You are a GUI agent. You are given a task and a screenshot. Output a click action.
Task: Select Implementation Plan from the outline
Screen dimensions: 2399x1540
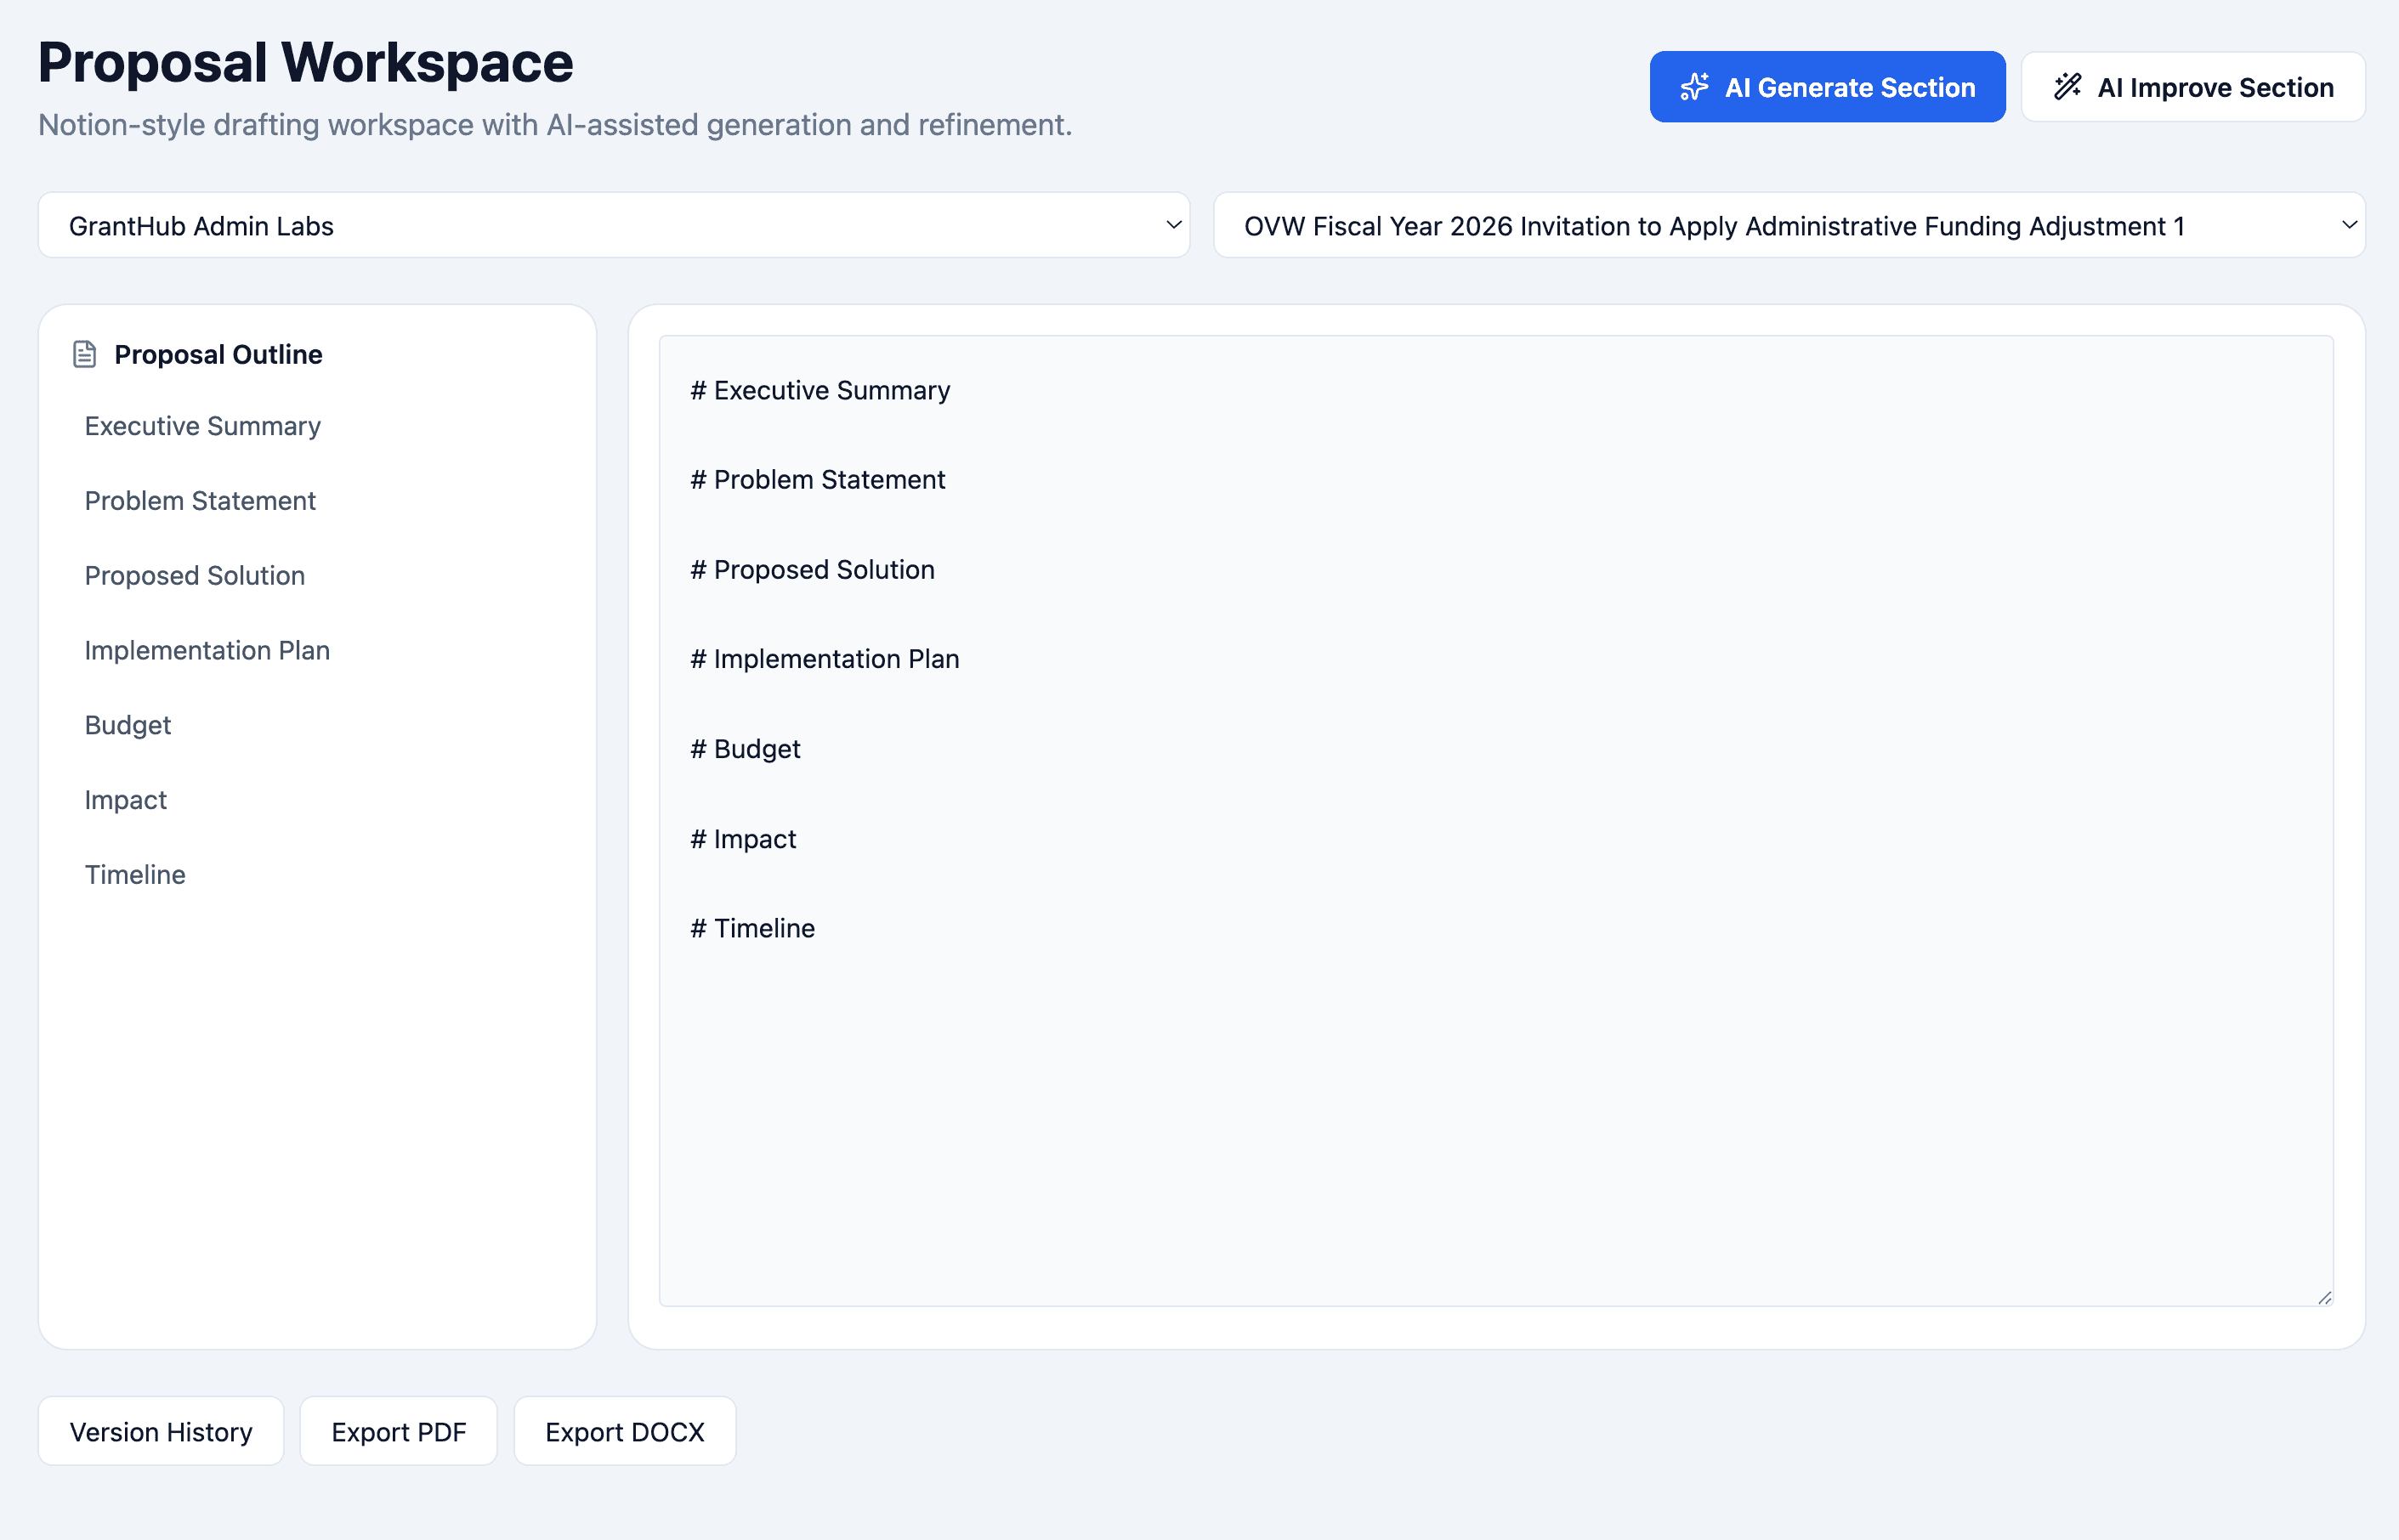pyautogui.click(x=207, y=650)
